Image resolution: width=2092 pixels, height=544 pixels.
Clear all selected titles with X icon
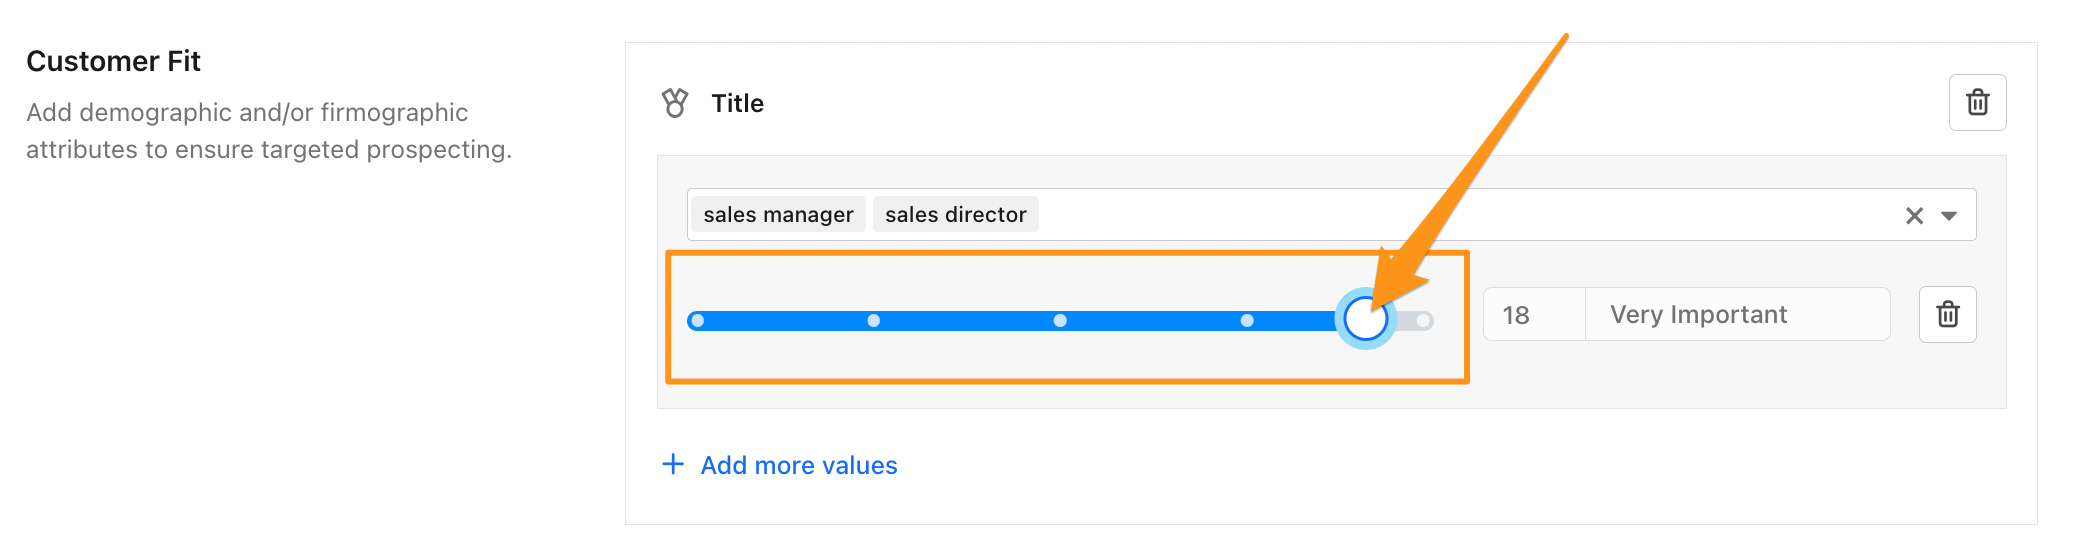(x=1914, y=216)
